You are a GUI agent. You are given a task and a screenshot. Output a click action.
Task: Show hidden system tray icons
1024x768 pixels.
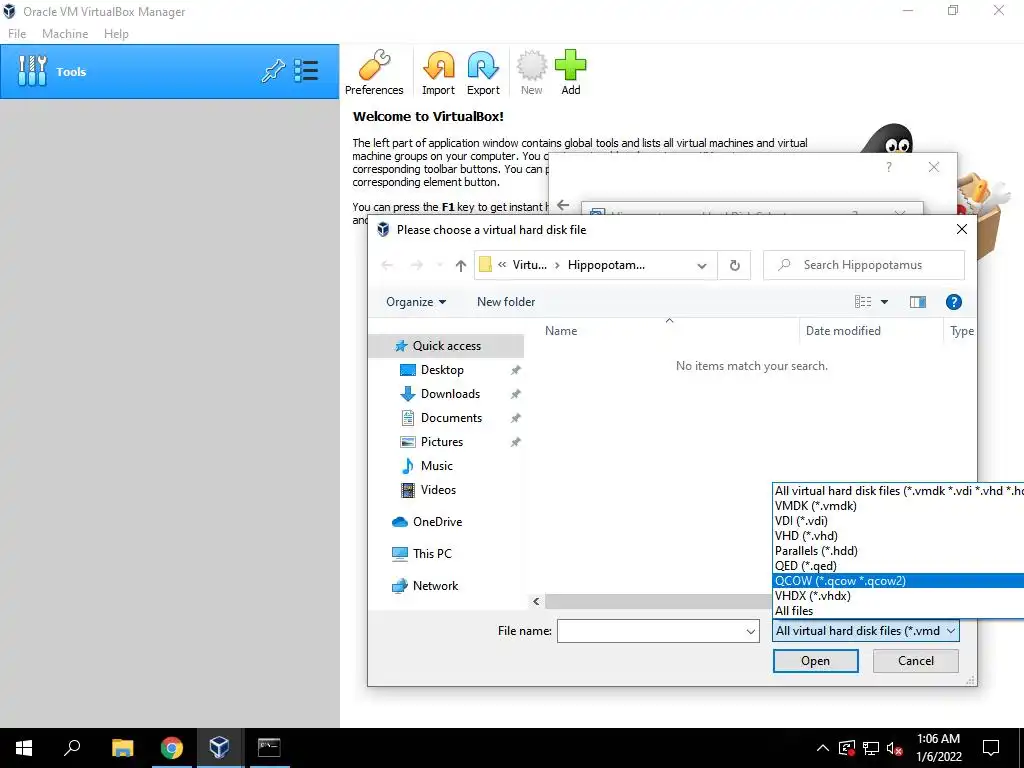coord(823,748)
